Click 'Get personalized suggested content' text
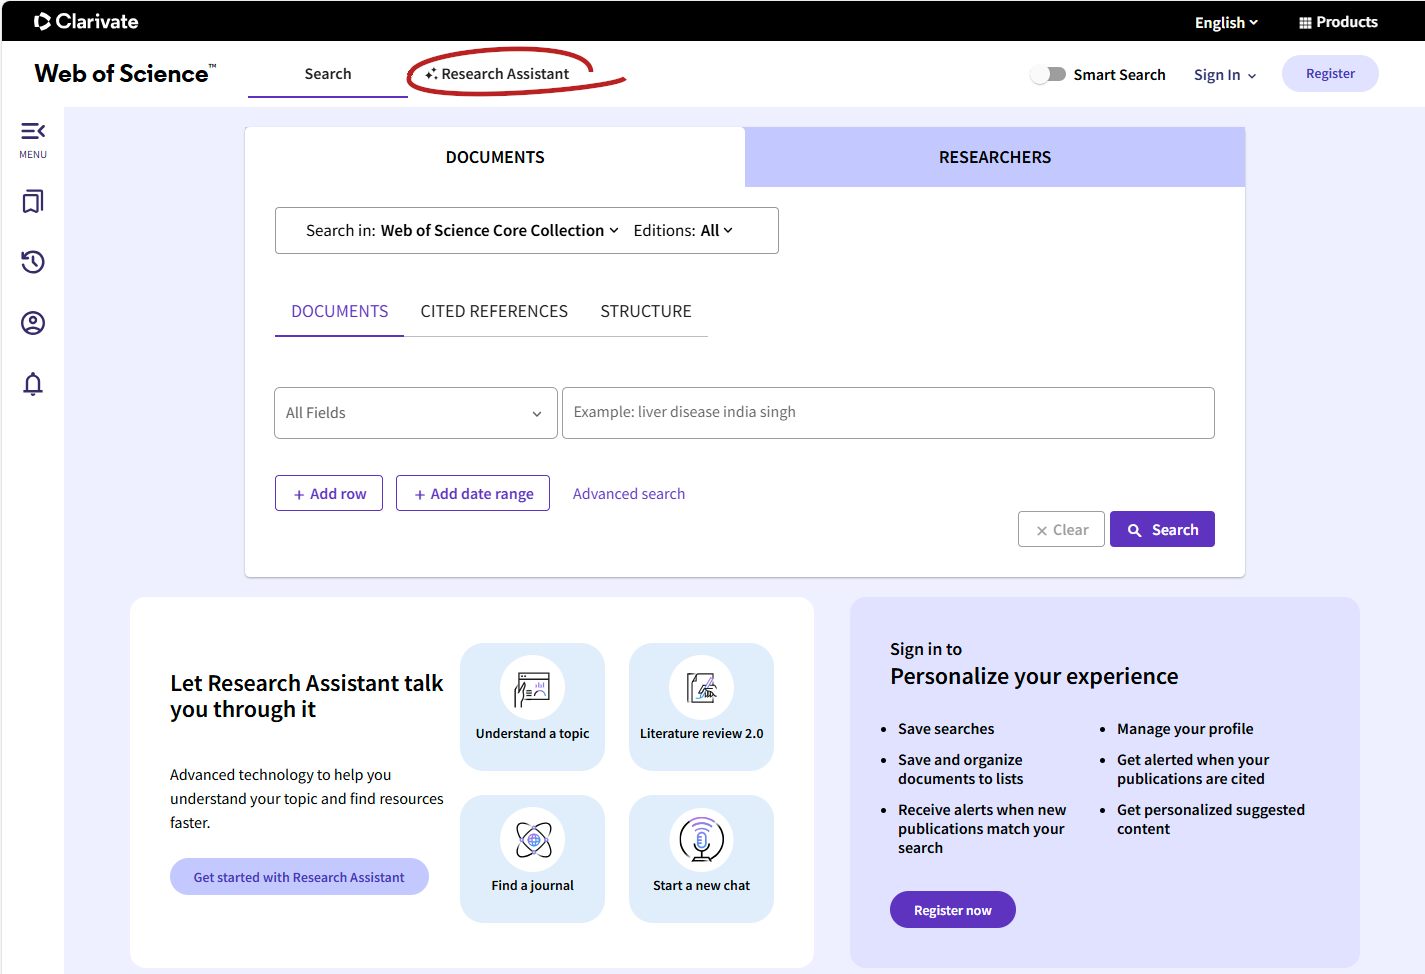1425x974 pixels. 1211,819
